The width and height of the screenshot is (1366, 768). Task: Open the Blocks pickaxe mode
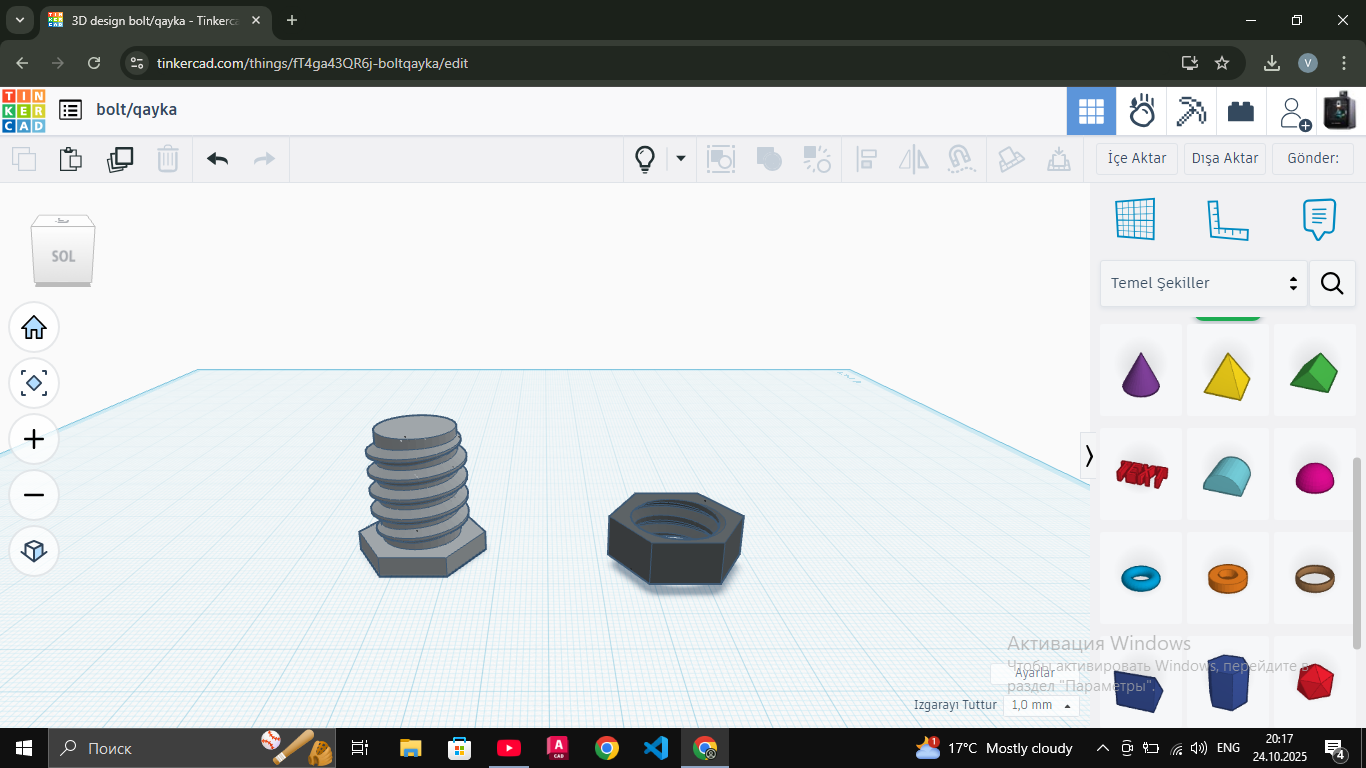tap(1191, 110)
